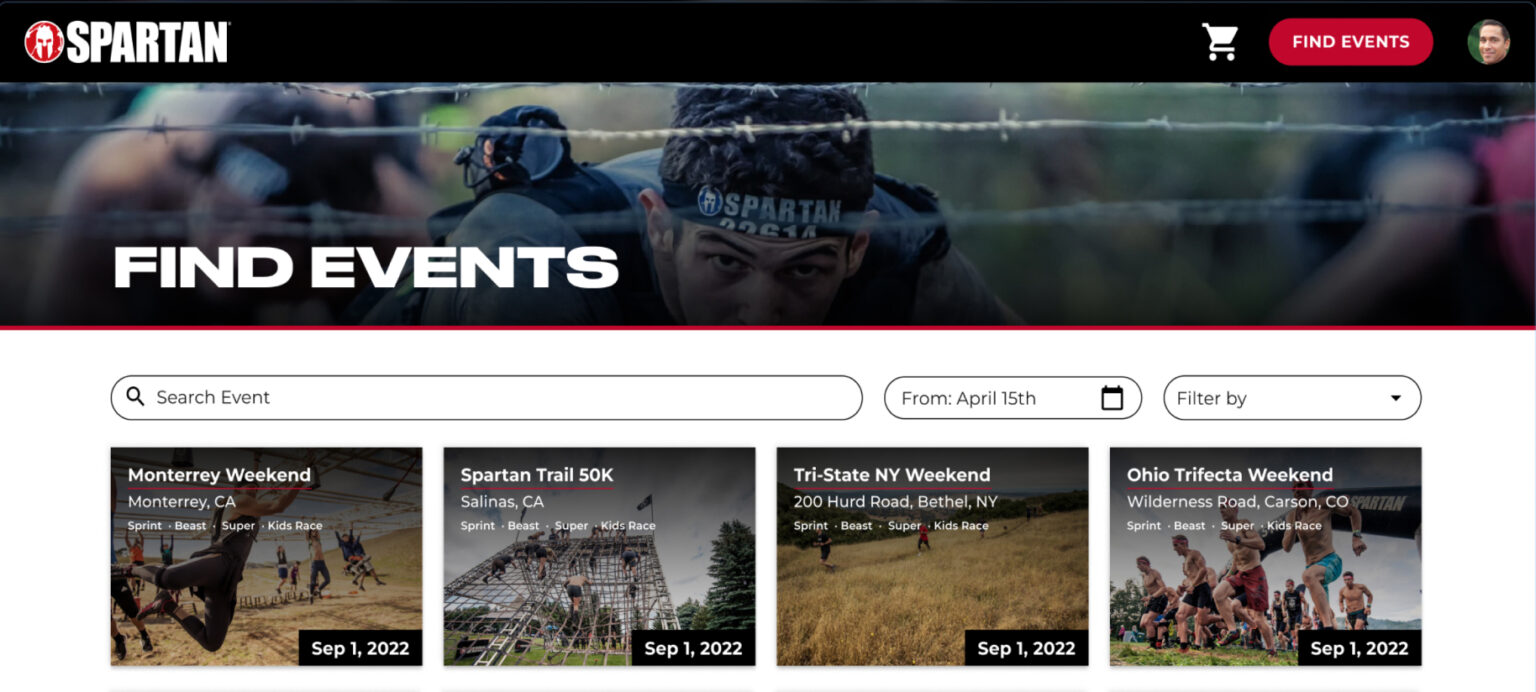Screen dimensions: 1536x692
Task: Click Sep 1, 2022 badge on Ohio card
Action: point(1360,648)
